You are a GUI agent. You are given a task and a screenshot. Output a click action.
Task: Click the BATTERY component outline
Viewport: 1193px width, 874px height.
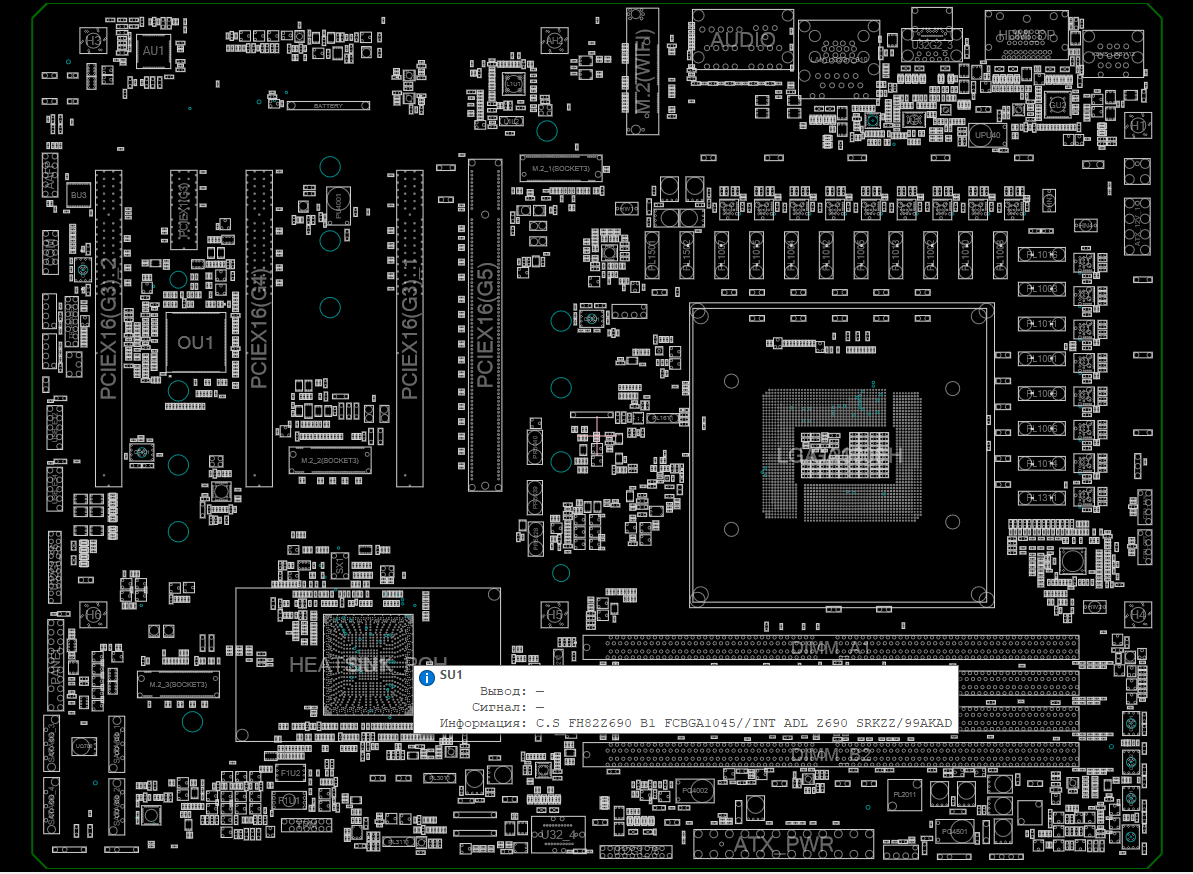pyautogui.click(x=328, y=106)
